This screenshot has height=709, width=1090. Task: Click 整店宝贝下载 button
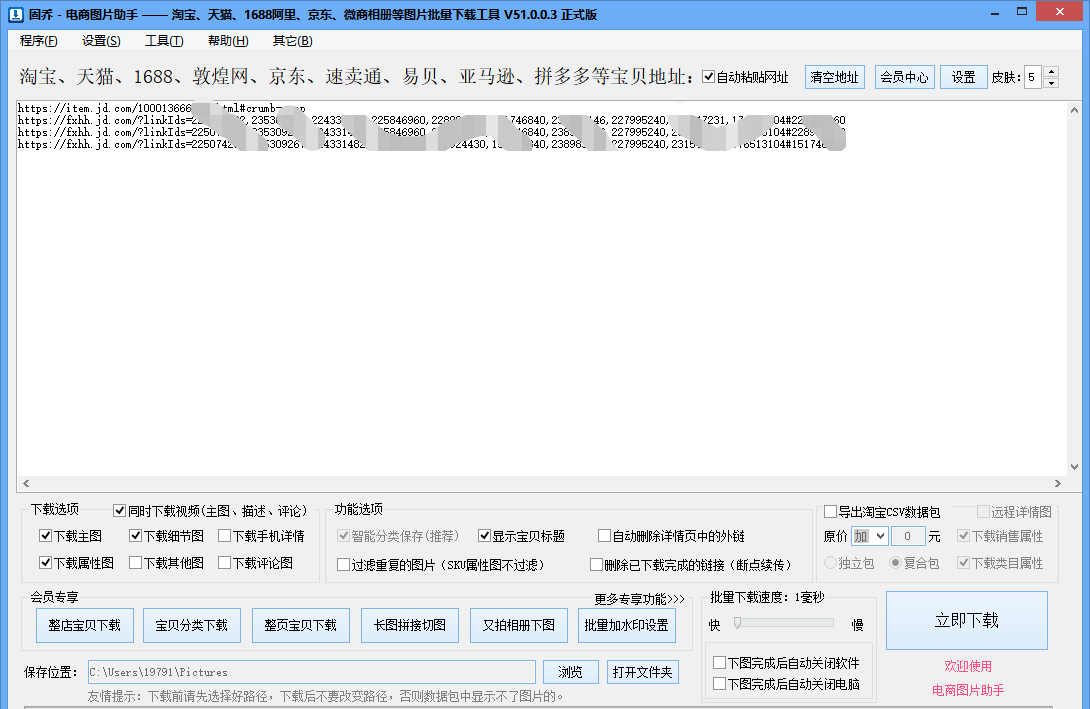pyautogui.click(x=84, y=625)
